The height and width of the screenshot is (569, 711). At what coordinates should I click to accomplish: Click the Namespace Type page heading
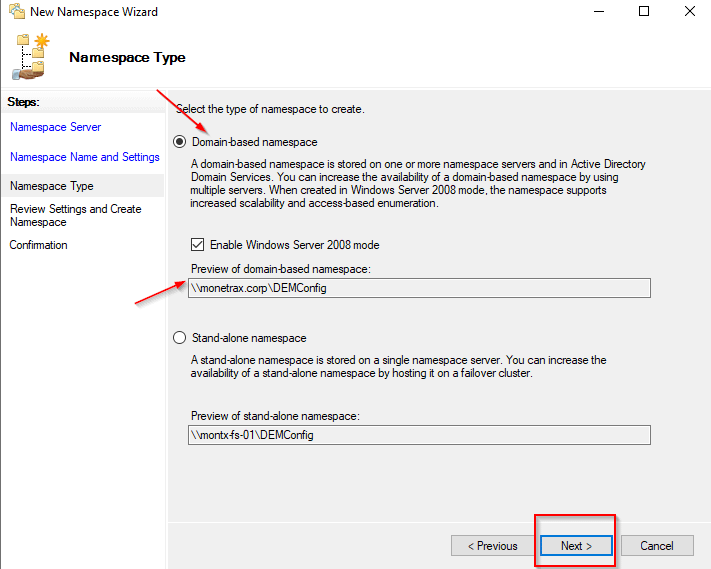[x=127, y=57]
